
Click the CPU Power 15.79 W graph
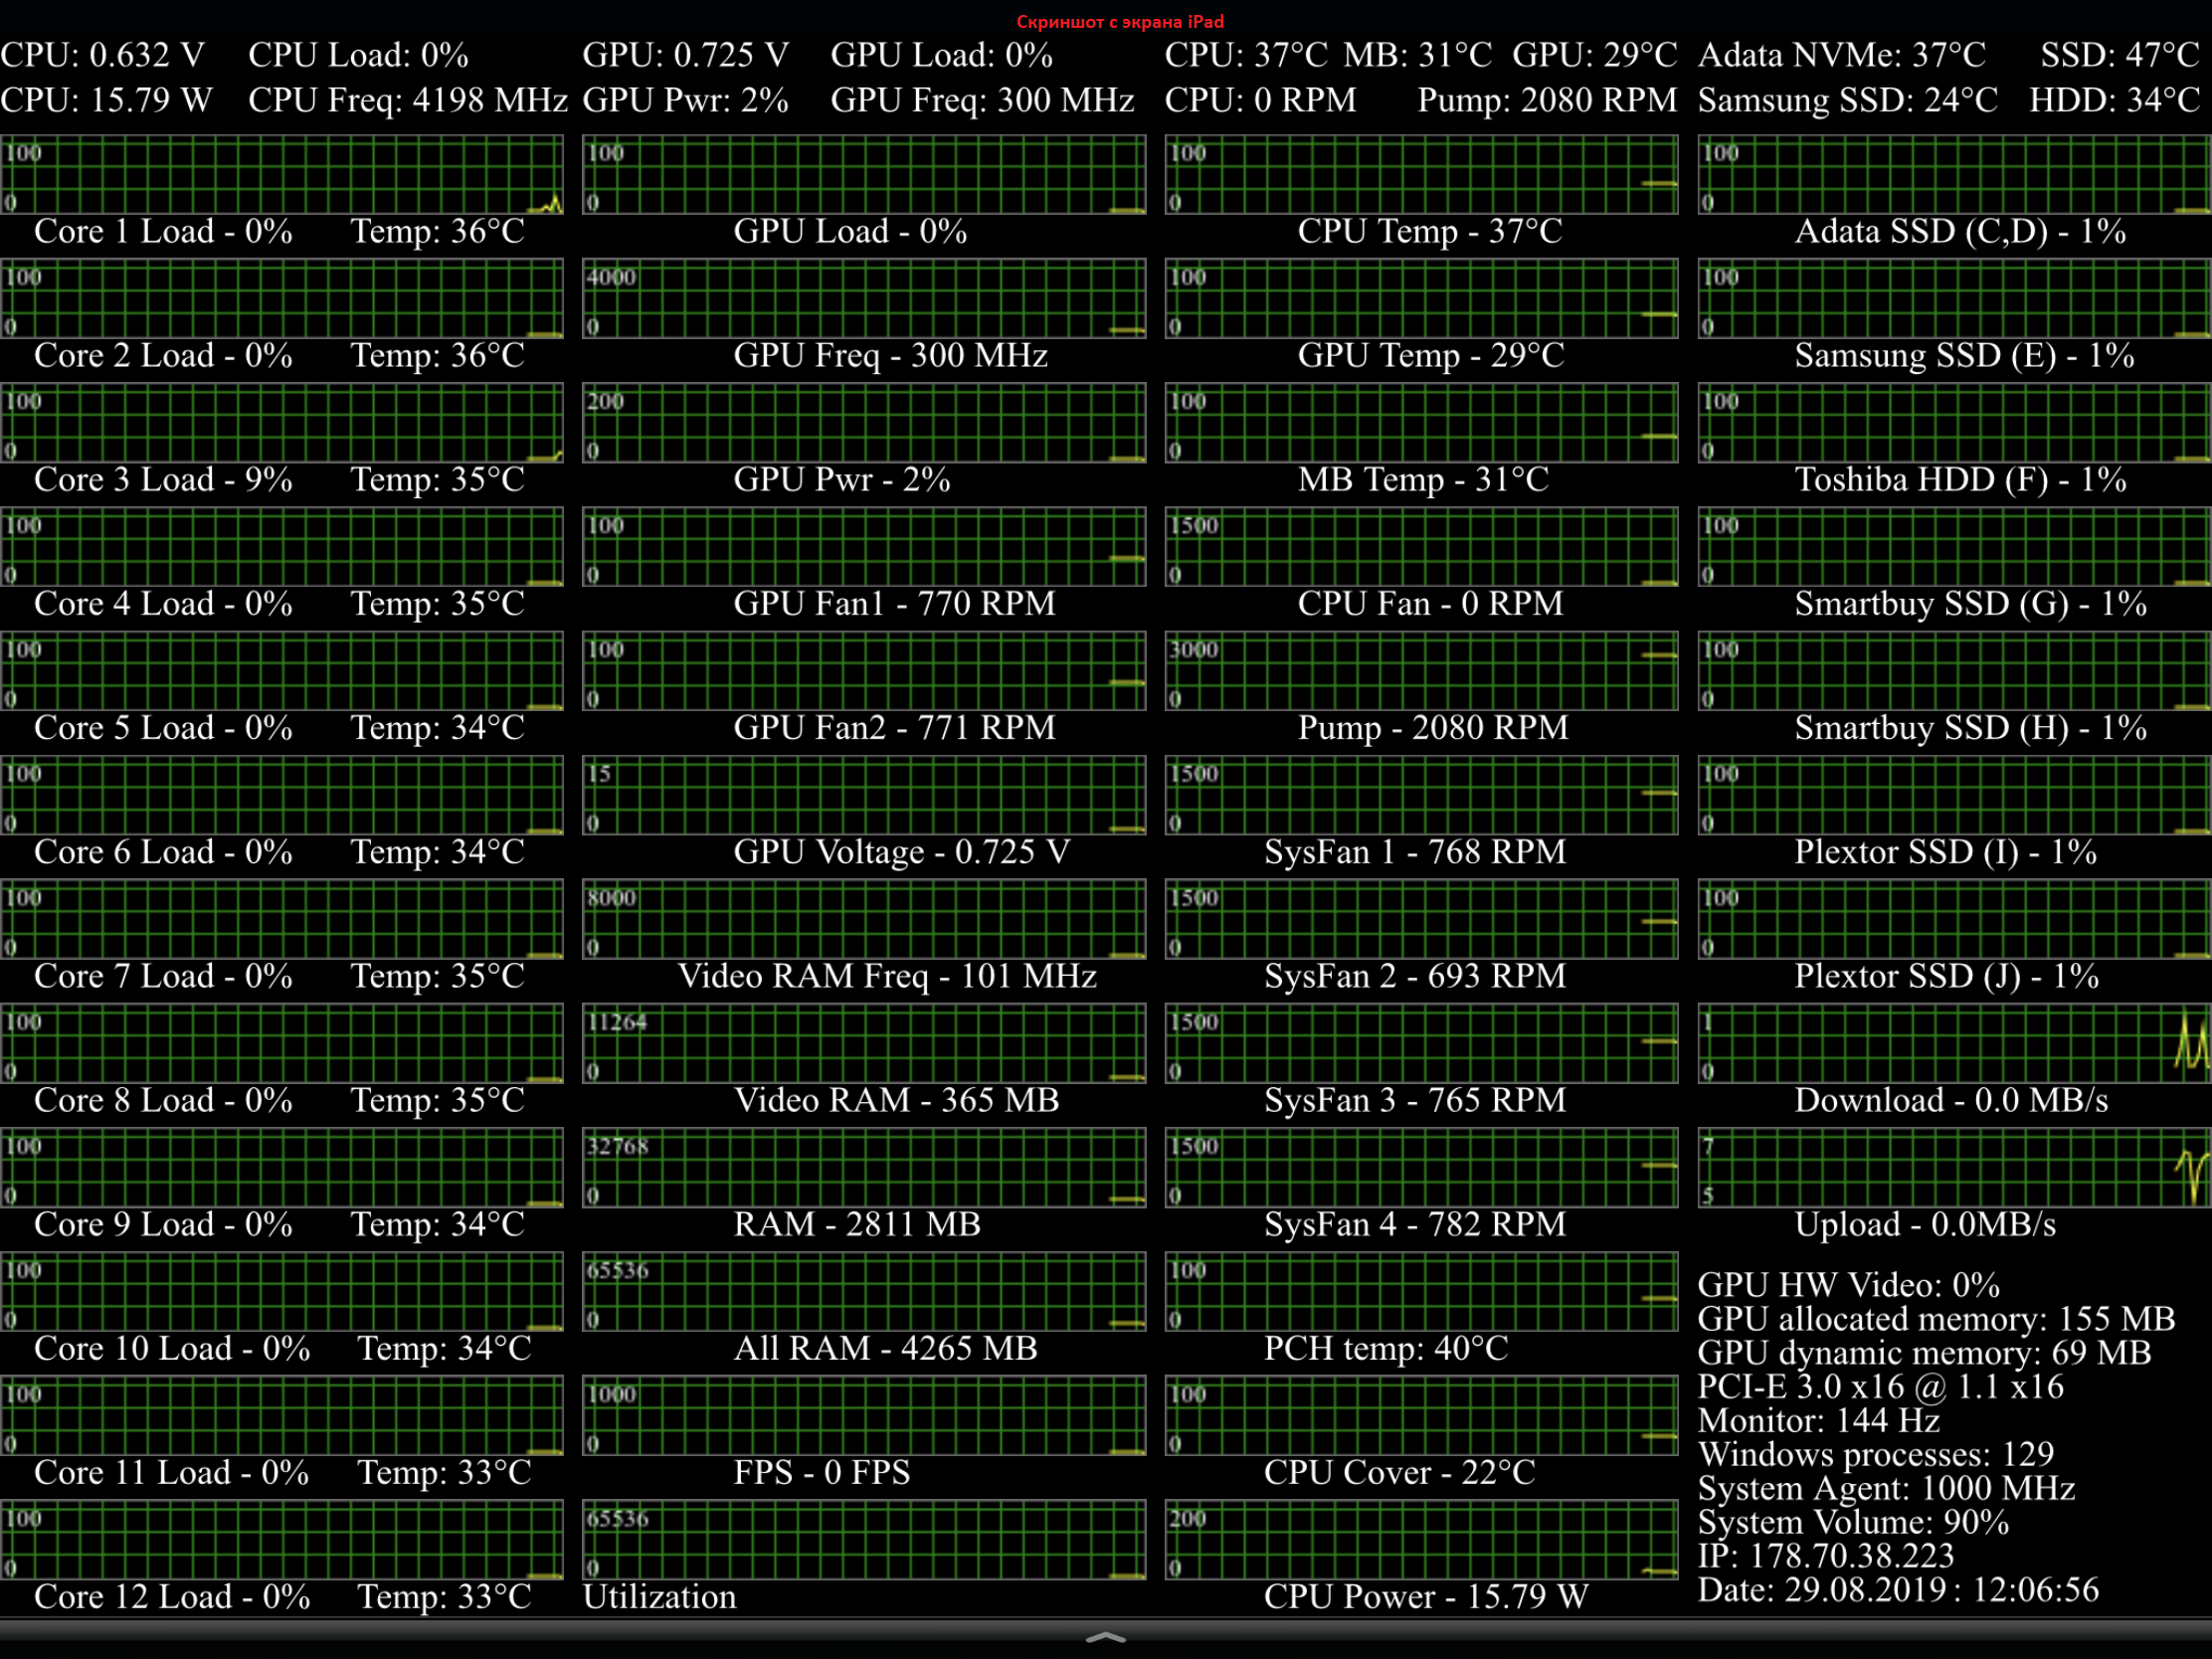tap(1421, 1540)
